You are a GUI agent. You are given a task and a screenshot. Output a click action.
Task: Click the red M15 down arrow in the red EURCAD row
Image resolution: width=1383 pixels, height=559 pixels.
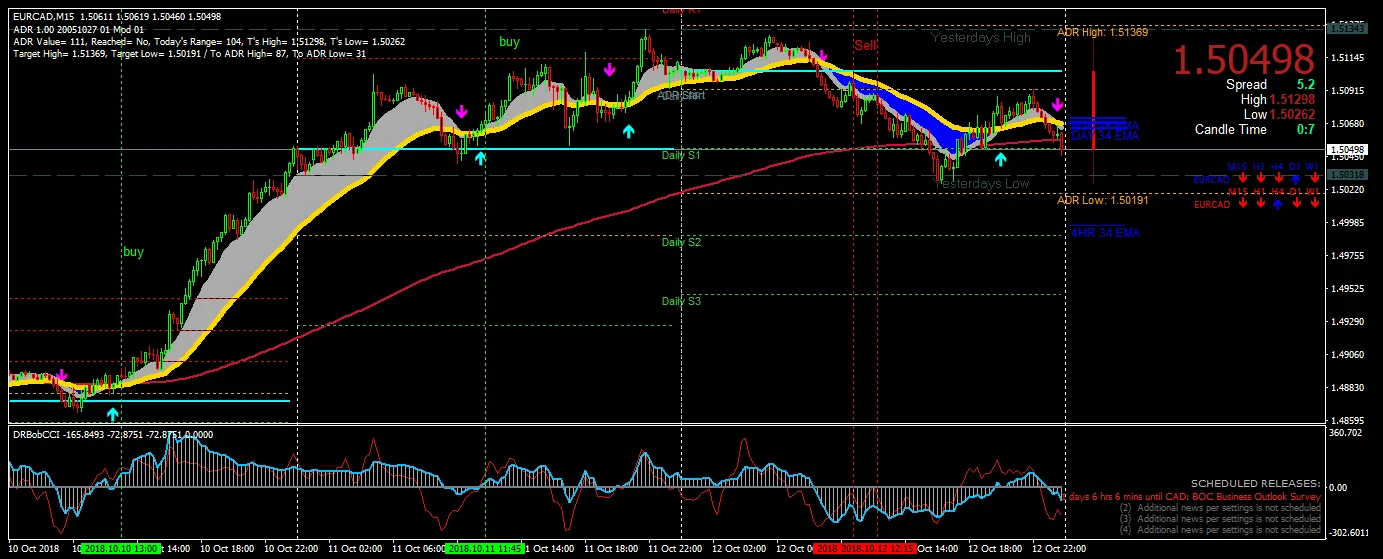1242,204
